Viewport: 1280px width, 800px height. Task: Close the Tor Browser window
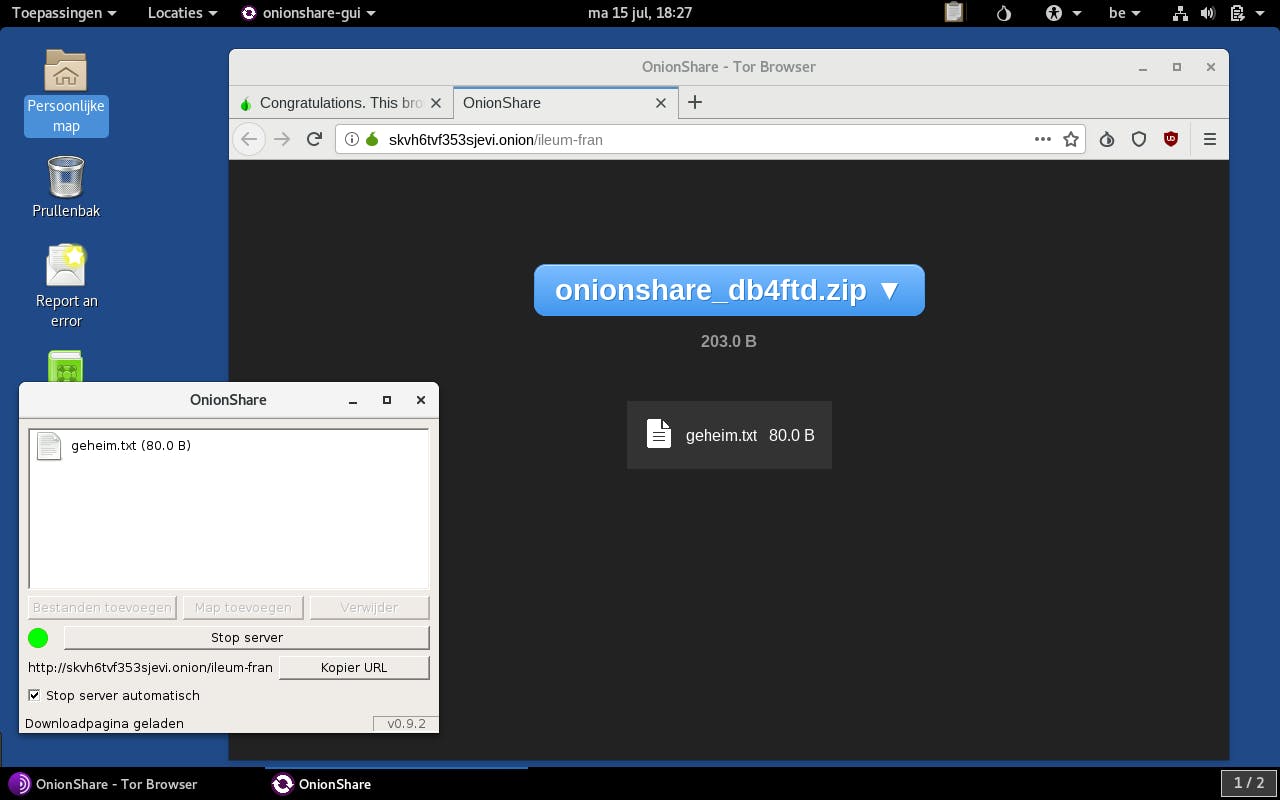(1211, 67)
